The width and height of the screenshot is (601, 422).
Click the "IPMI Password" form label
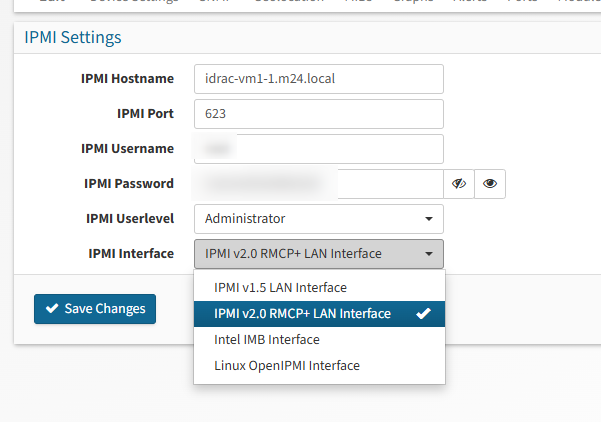click(x=129, y=184)
